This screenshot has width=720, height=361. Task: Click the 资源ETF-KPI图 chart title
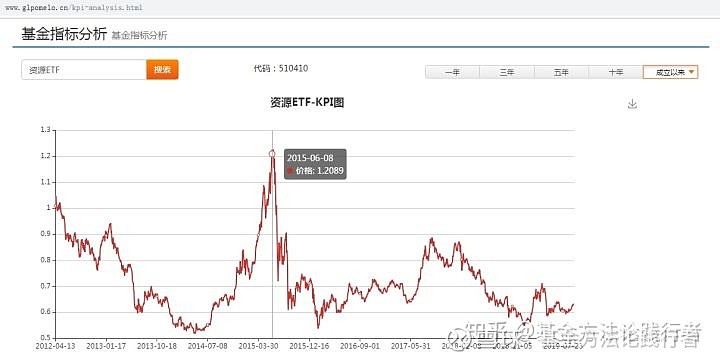click(x=307, y=102)
